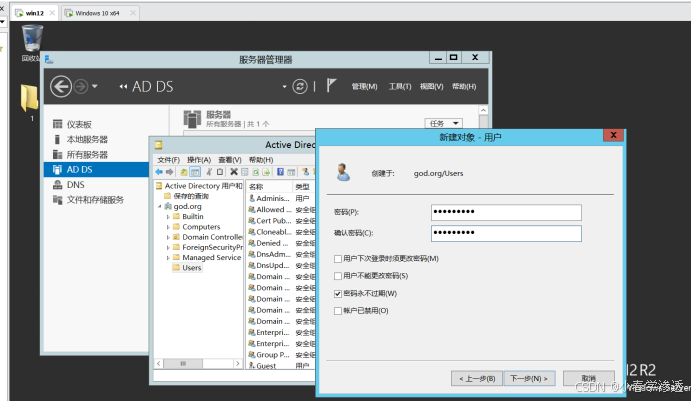Image resolution: width=692 pixels, height=401 pixels.
Task: Click the Guest account icon in list
Action: [x=252, y=366]
